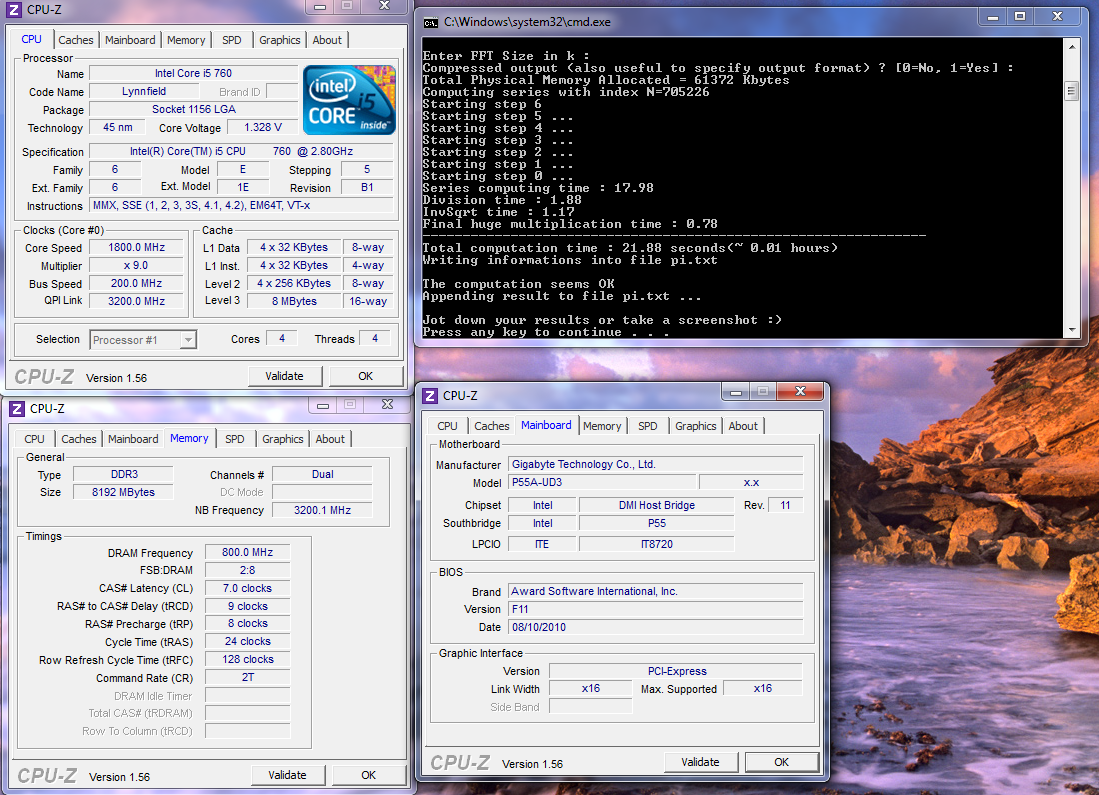The image size is (1099, 795).
Task: Open About tab in the Memory CPU-Z window
Action: pyautogui.click(x=330, y=439)
